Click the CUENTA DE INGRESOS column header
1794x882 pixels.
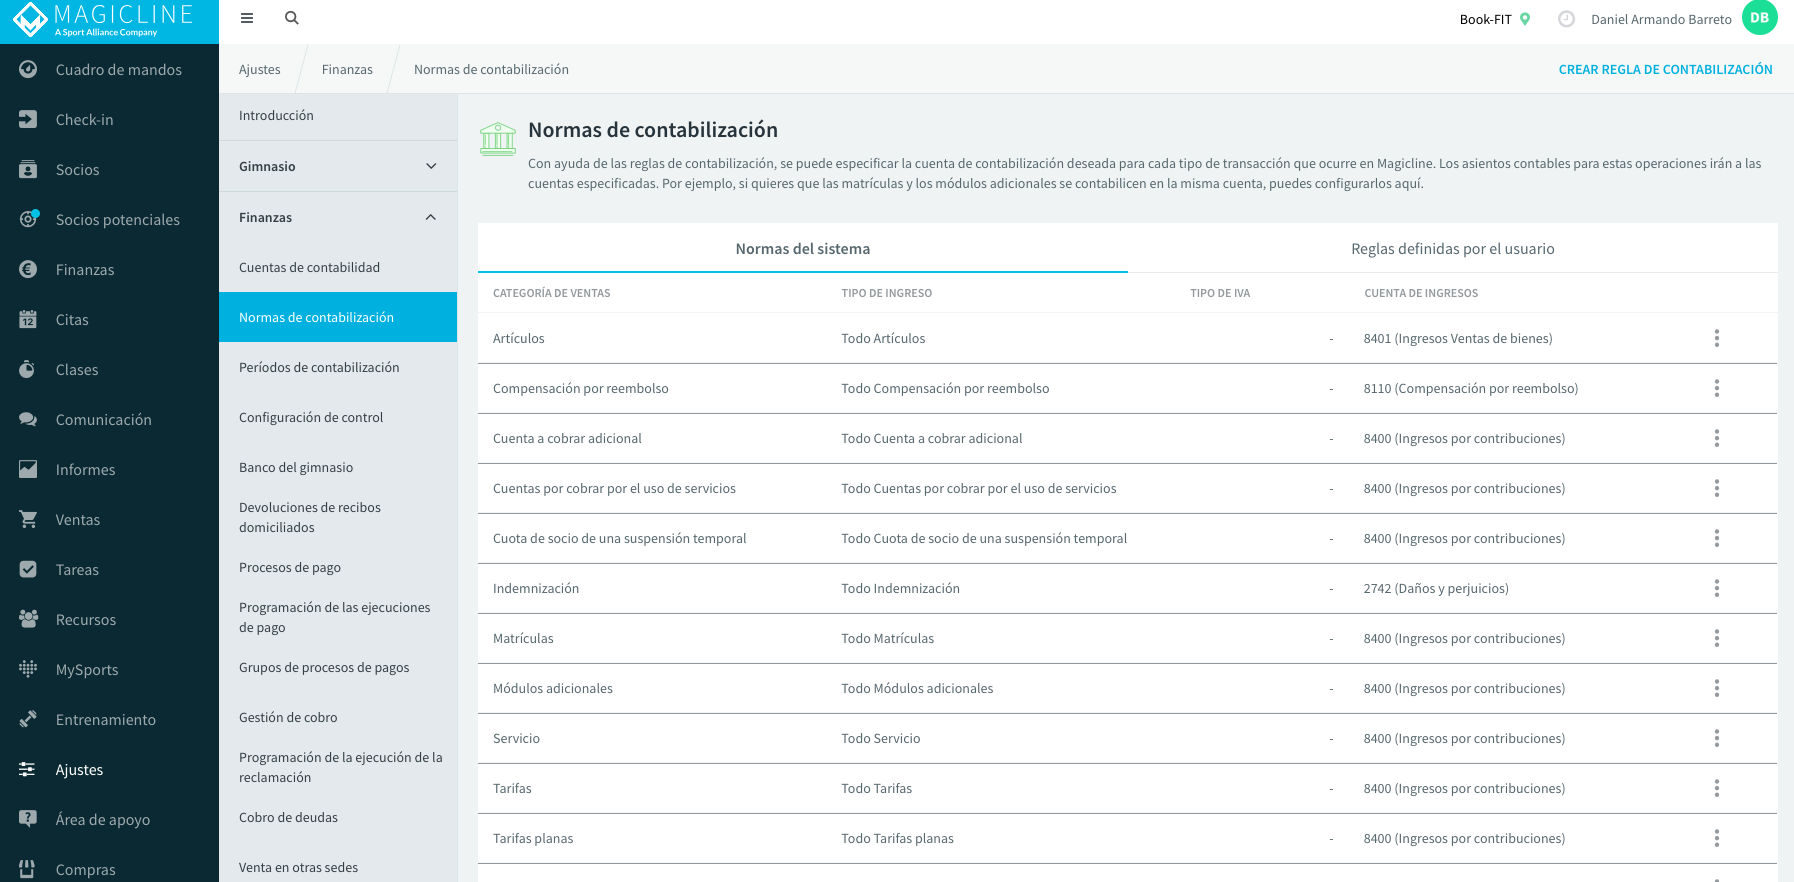click(x=1421, y=293)
